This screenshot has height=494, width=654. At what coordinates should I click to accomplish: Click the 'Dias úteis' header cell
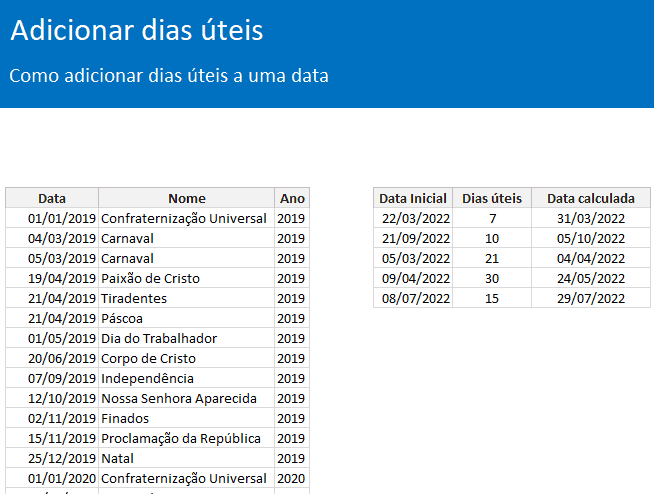492,198
